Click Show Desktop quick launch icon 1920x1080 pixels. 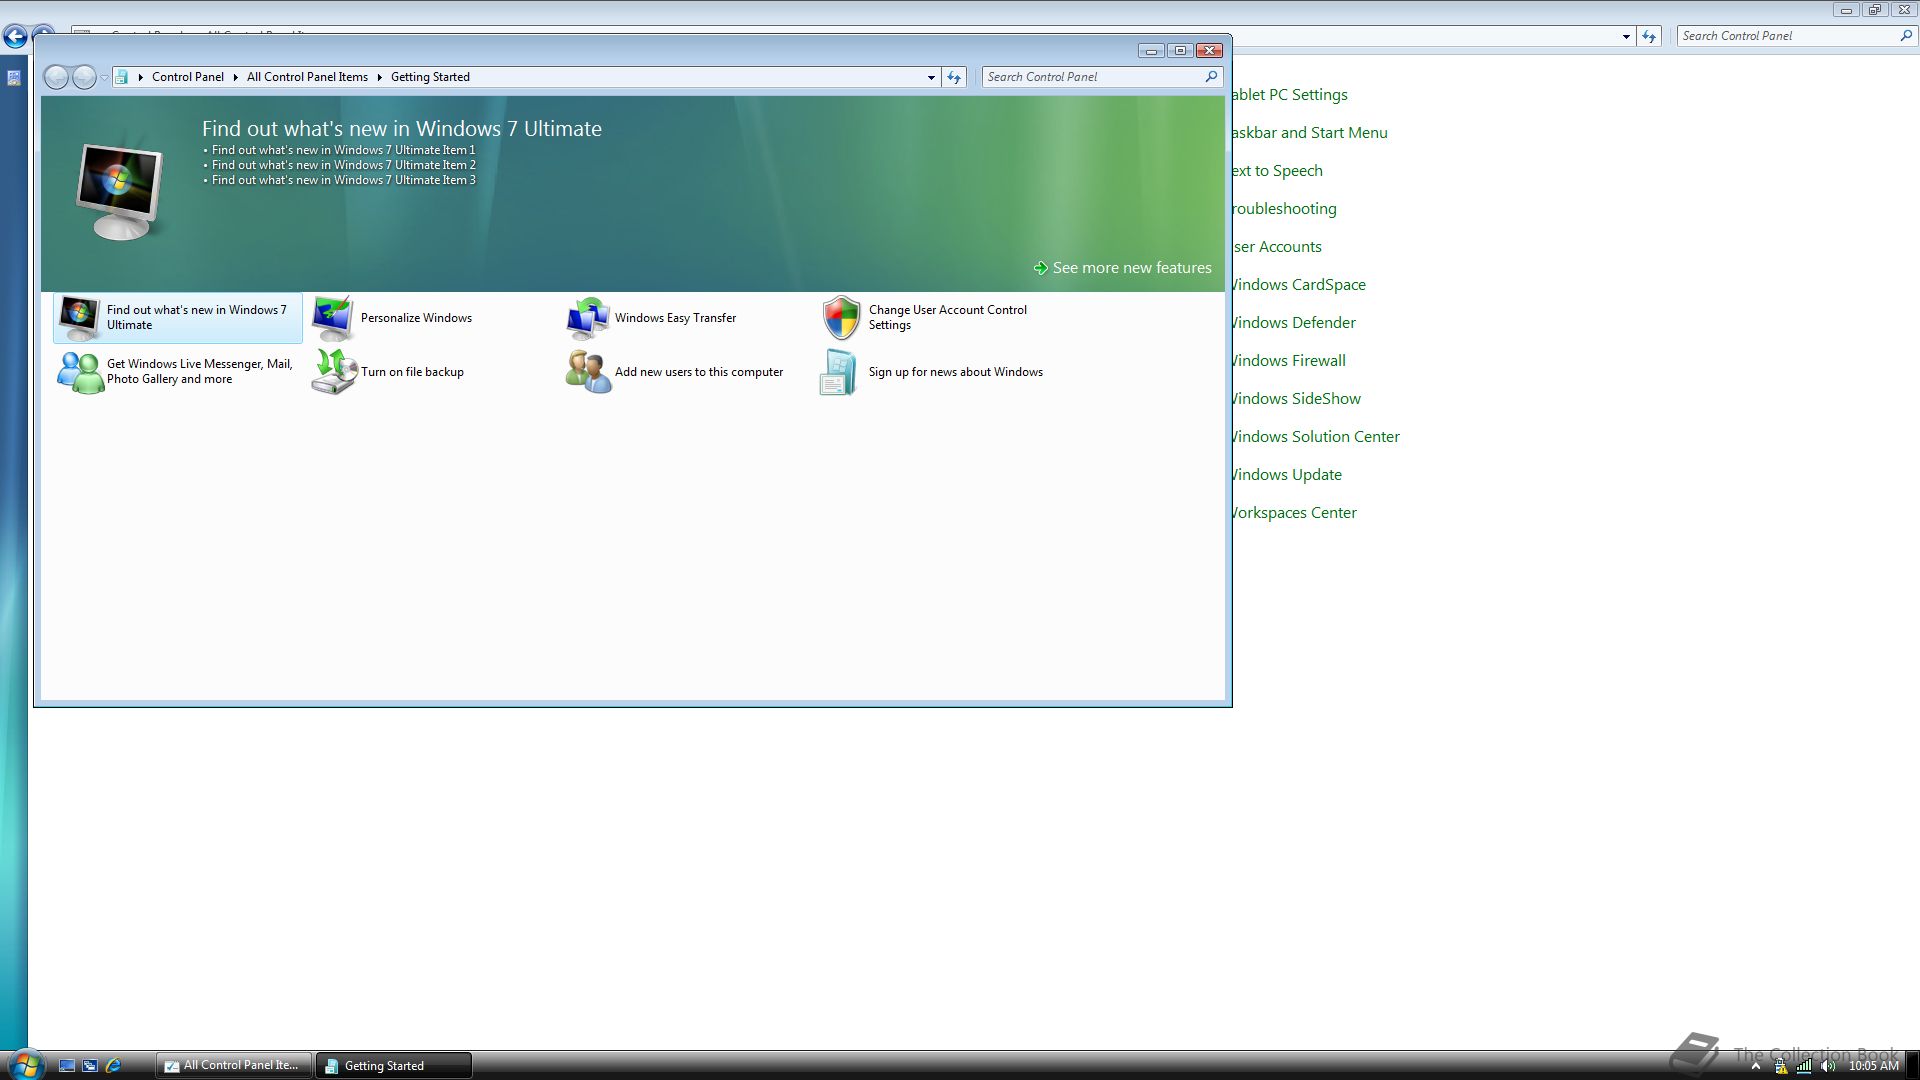click(x=67, y=1066)
